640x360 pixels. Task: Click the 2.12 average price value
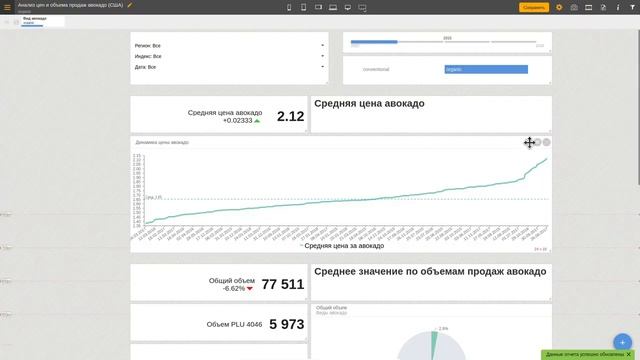290,116
